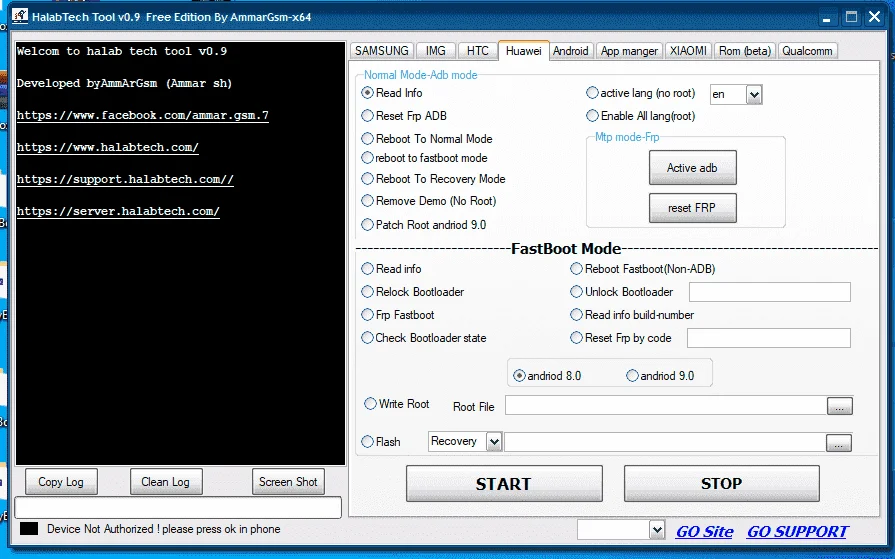Open the Android tab
Image resolution: width=895 pixels, height=559 pixels.
(x=570, y=51)
